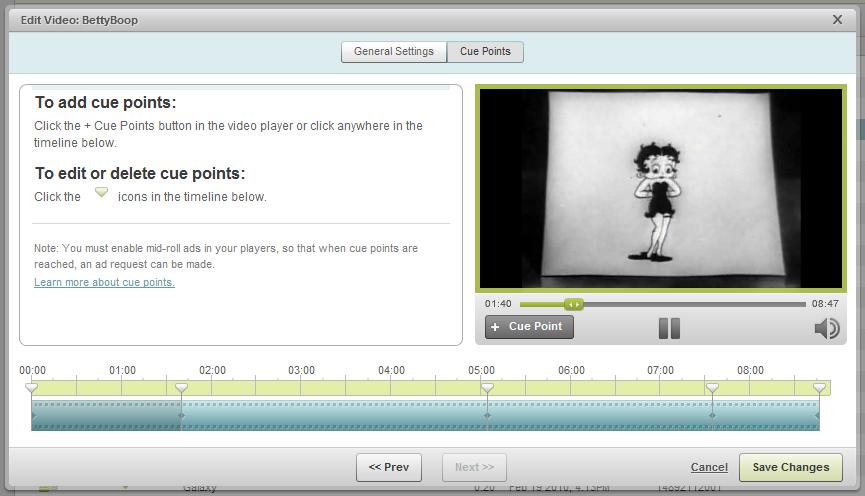Screen dimensions: 865x496
Task: Pause the BettyBoop video playback
Action: click(669, 328)
